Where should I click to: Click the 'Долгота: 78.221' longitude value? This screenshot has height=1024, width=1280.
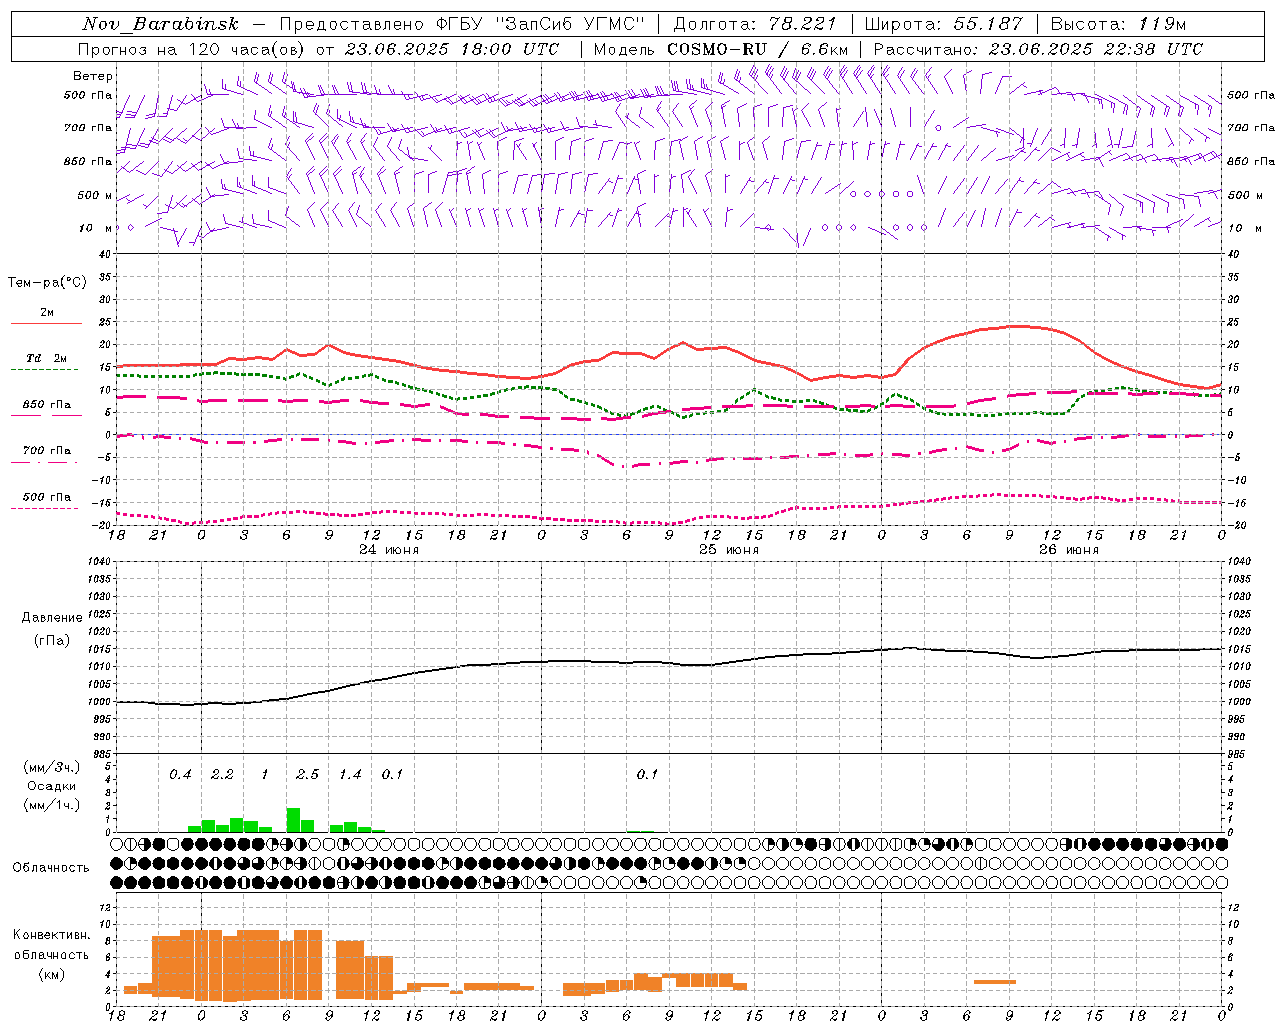click(x=755, y=24)
